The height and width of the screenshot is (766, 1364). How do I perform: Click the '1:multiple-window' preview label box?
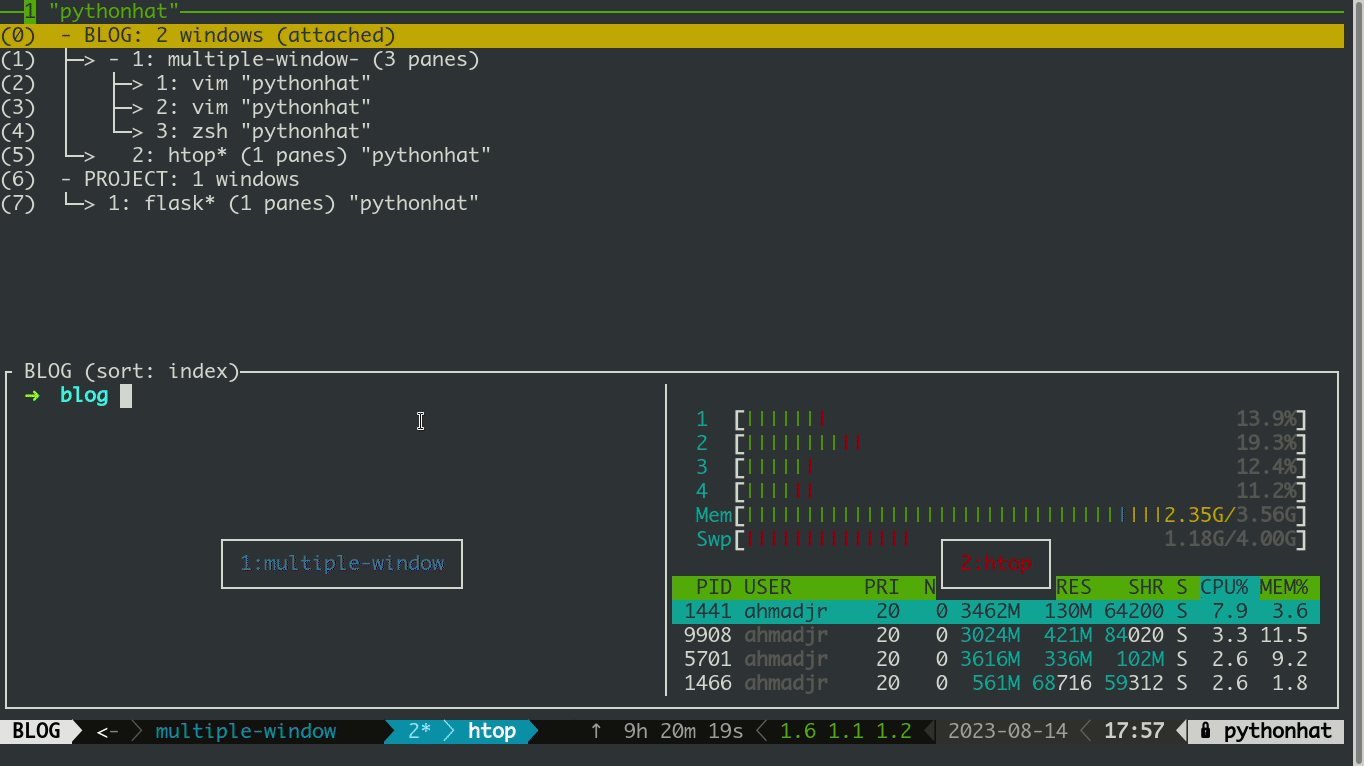pos(342,564)
